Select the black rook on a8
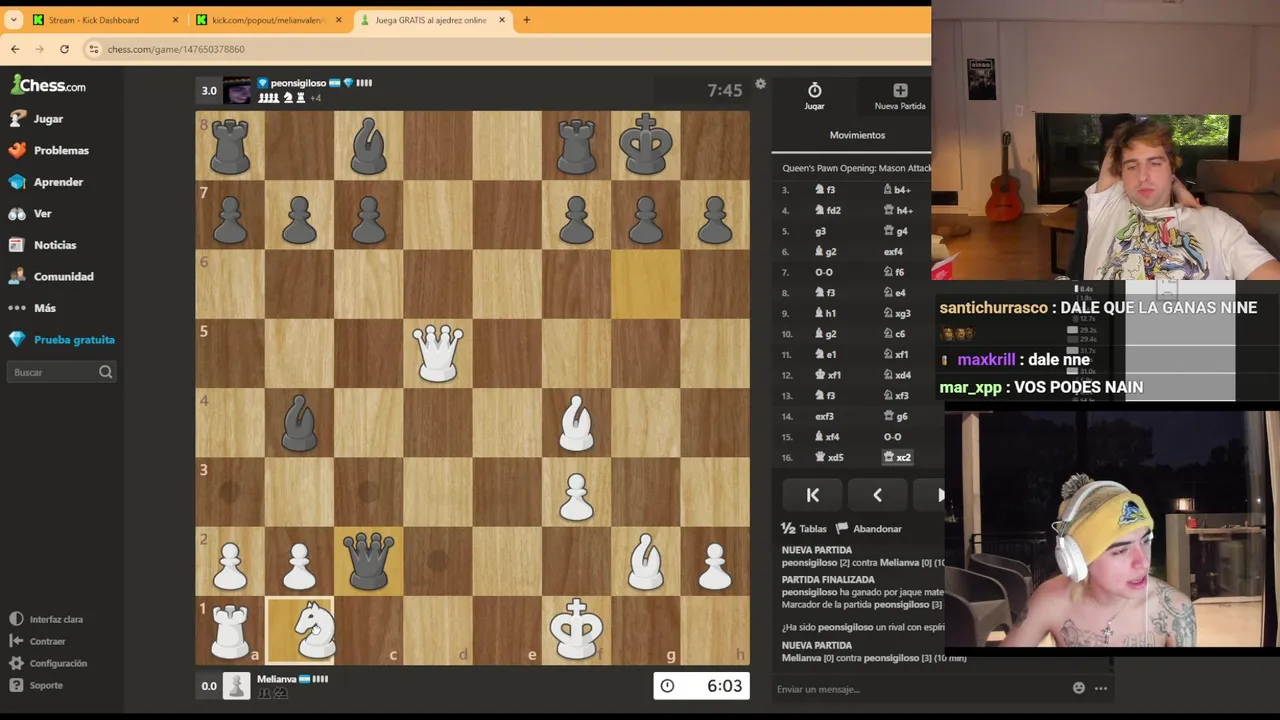The height and width of the screenshot is (720, 1280). (x=230, y=145)
